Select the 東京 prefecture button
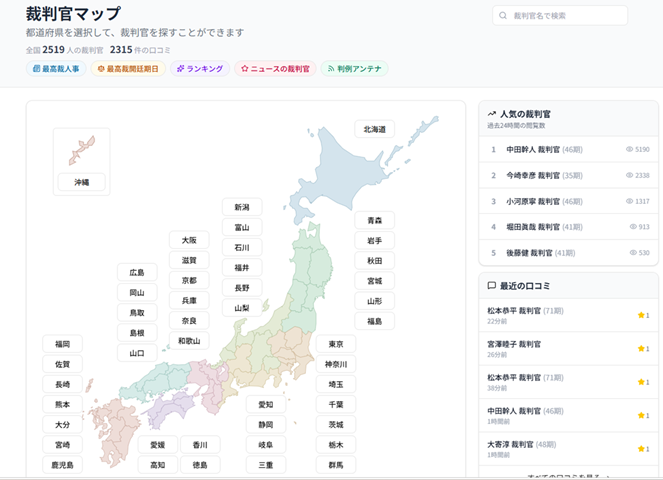This screenshot has width=663, height=480. click(336, 344)
